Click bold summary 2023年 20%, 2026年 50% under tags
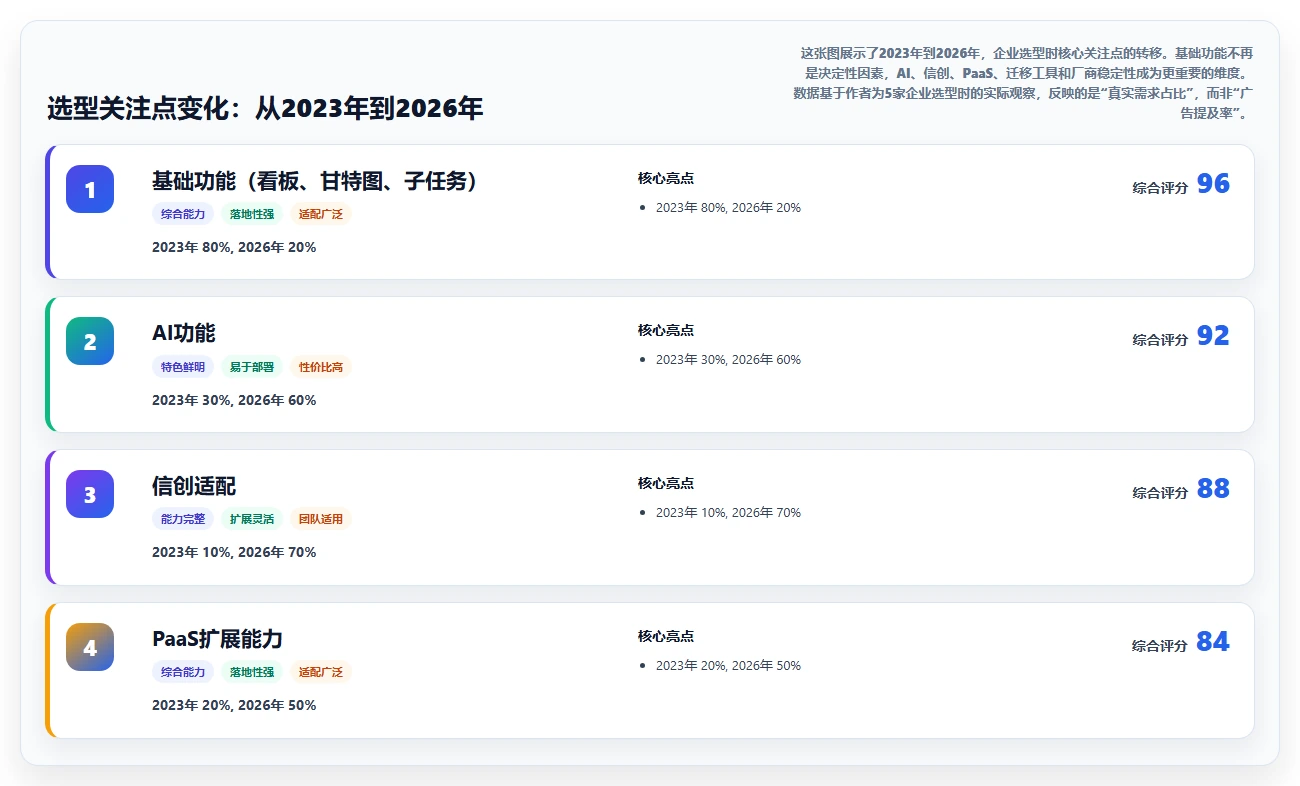The image size is (1300, 786). [x=234, y=705]
